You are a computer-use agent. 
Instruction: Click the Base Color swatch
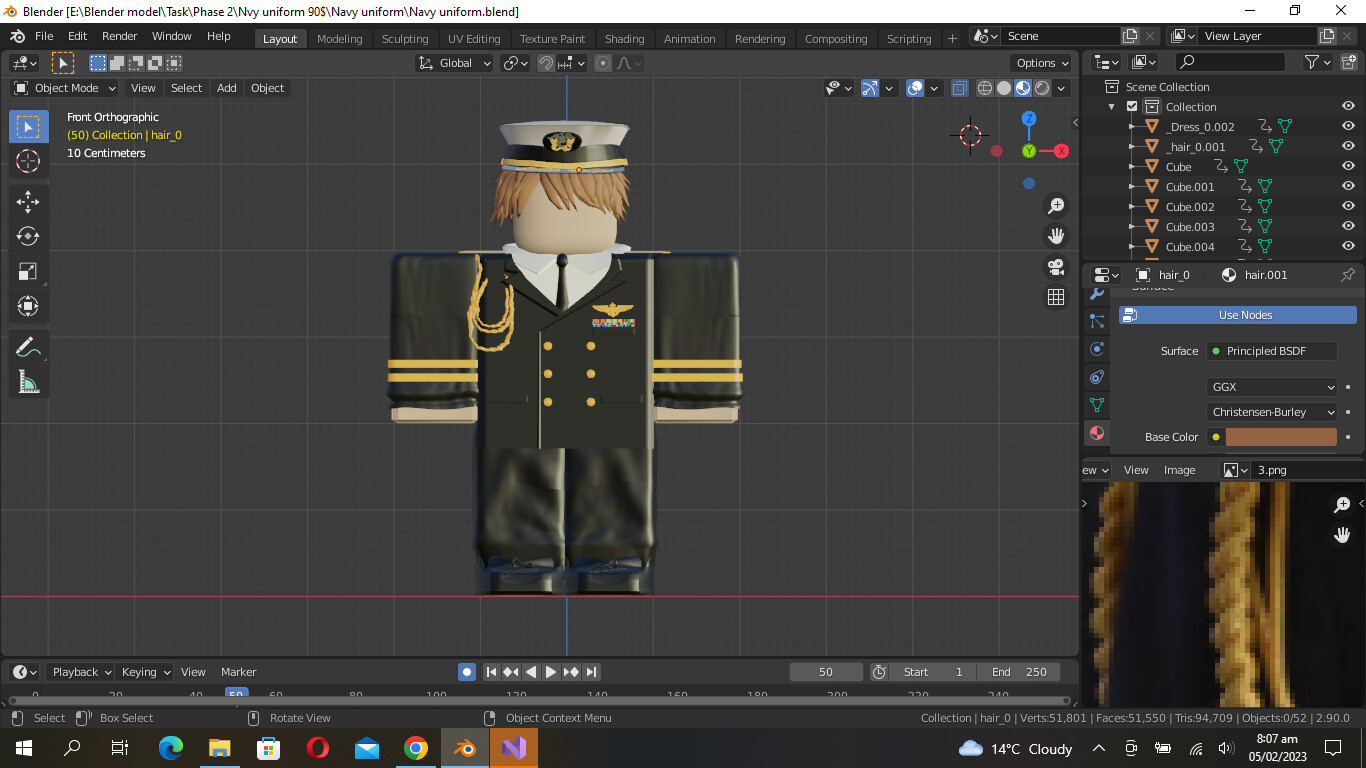click(1281, 437)
